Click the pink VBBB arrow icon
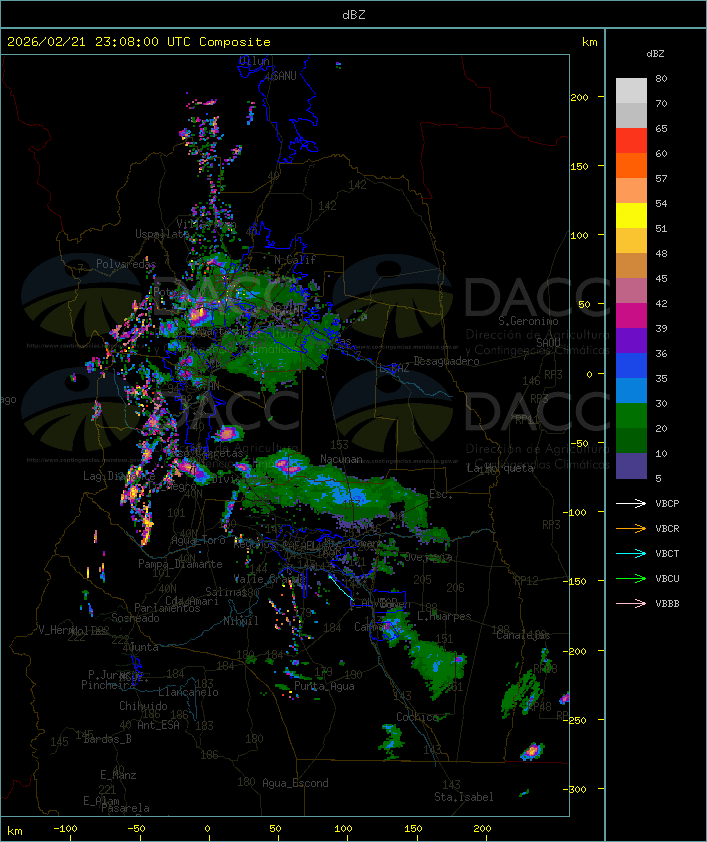Image resolution: width=707 pixels, height=842 pixels. tap(631, 603)
